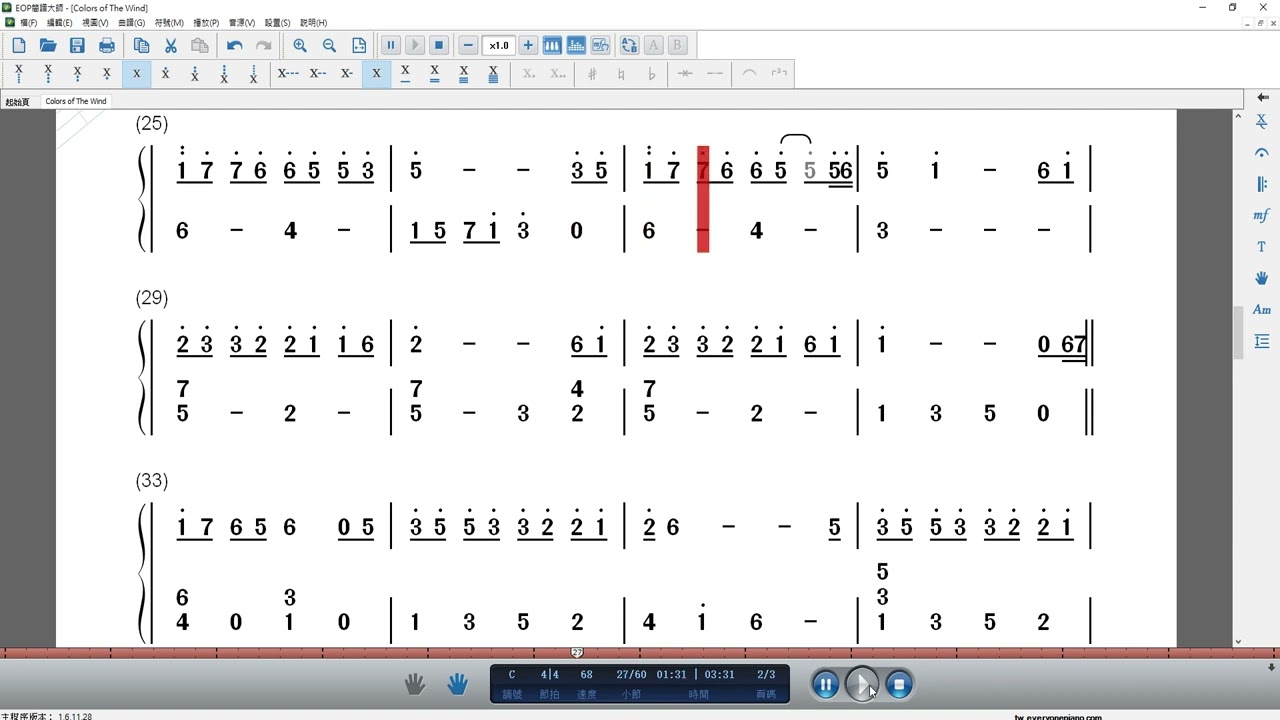Toggle left hand gray icon
The width and height of the screenshot is (1280, 720).
coord(415,684)
